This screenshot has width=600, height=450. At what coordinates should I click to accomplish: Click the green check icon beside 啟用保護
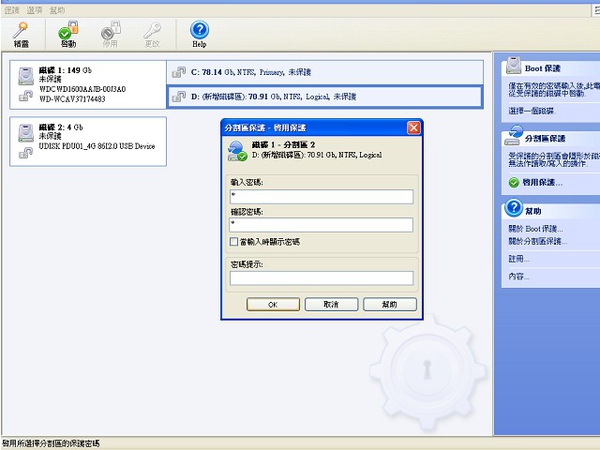tap(514, 183)
